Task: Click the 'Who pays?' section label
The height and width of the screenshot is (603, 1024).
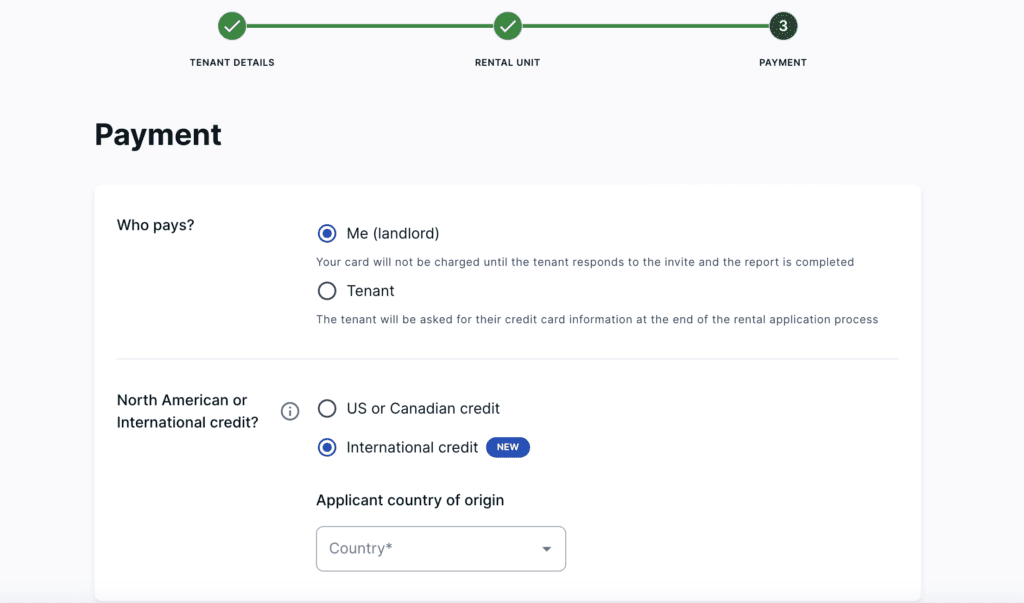Action: (156, 225)
